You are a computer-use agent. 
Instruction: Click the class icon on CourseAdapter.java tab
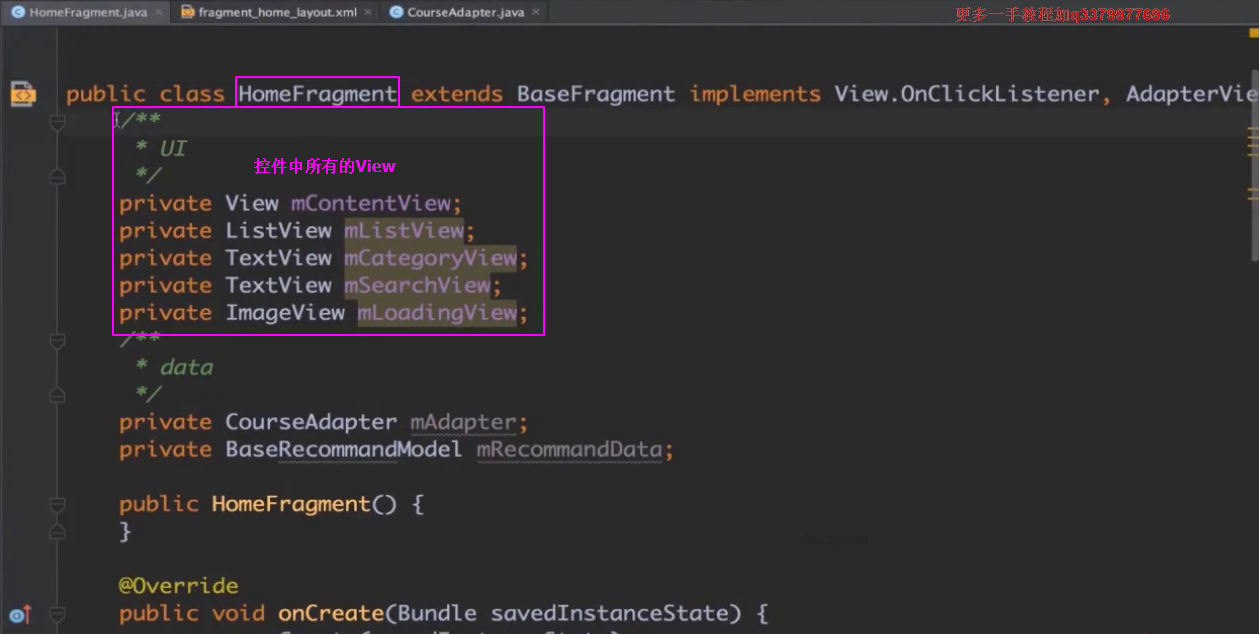point(396,13)
